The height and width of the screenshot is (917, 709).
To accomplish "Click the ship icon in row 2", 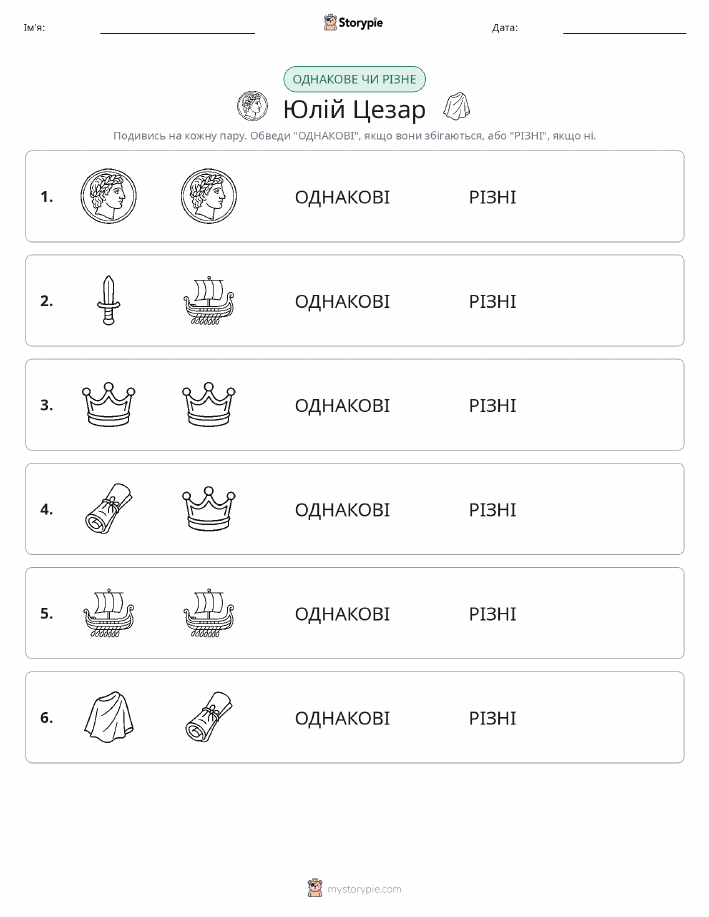I will click(x=209, y=300).
